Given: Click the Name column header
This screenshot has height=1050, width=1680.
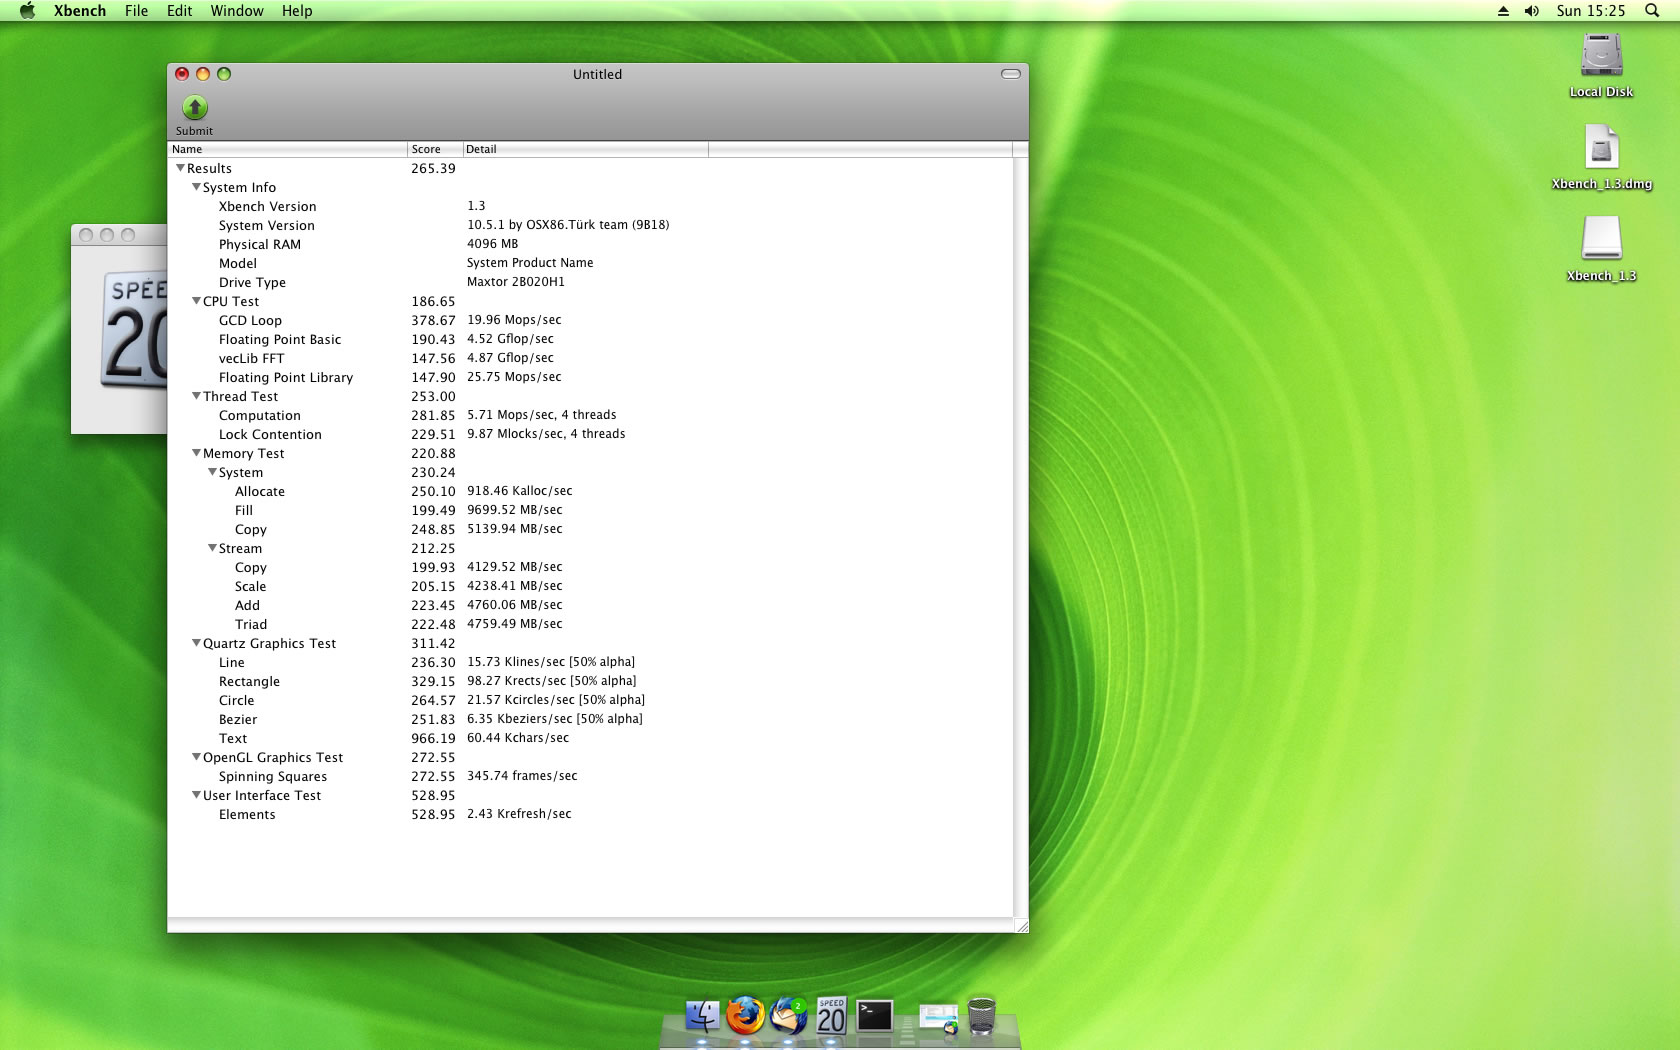Looking at the screenshot, I should click(287, 149).
